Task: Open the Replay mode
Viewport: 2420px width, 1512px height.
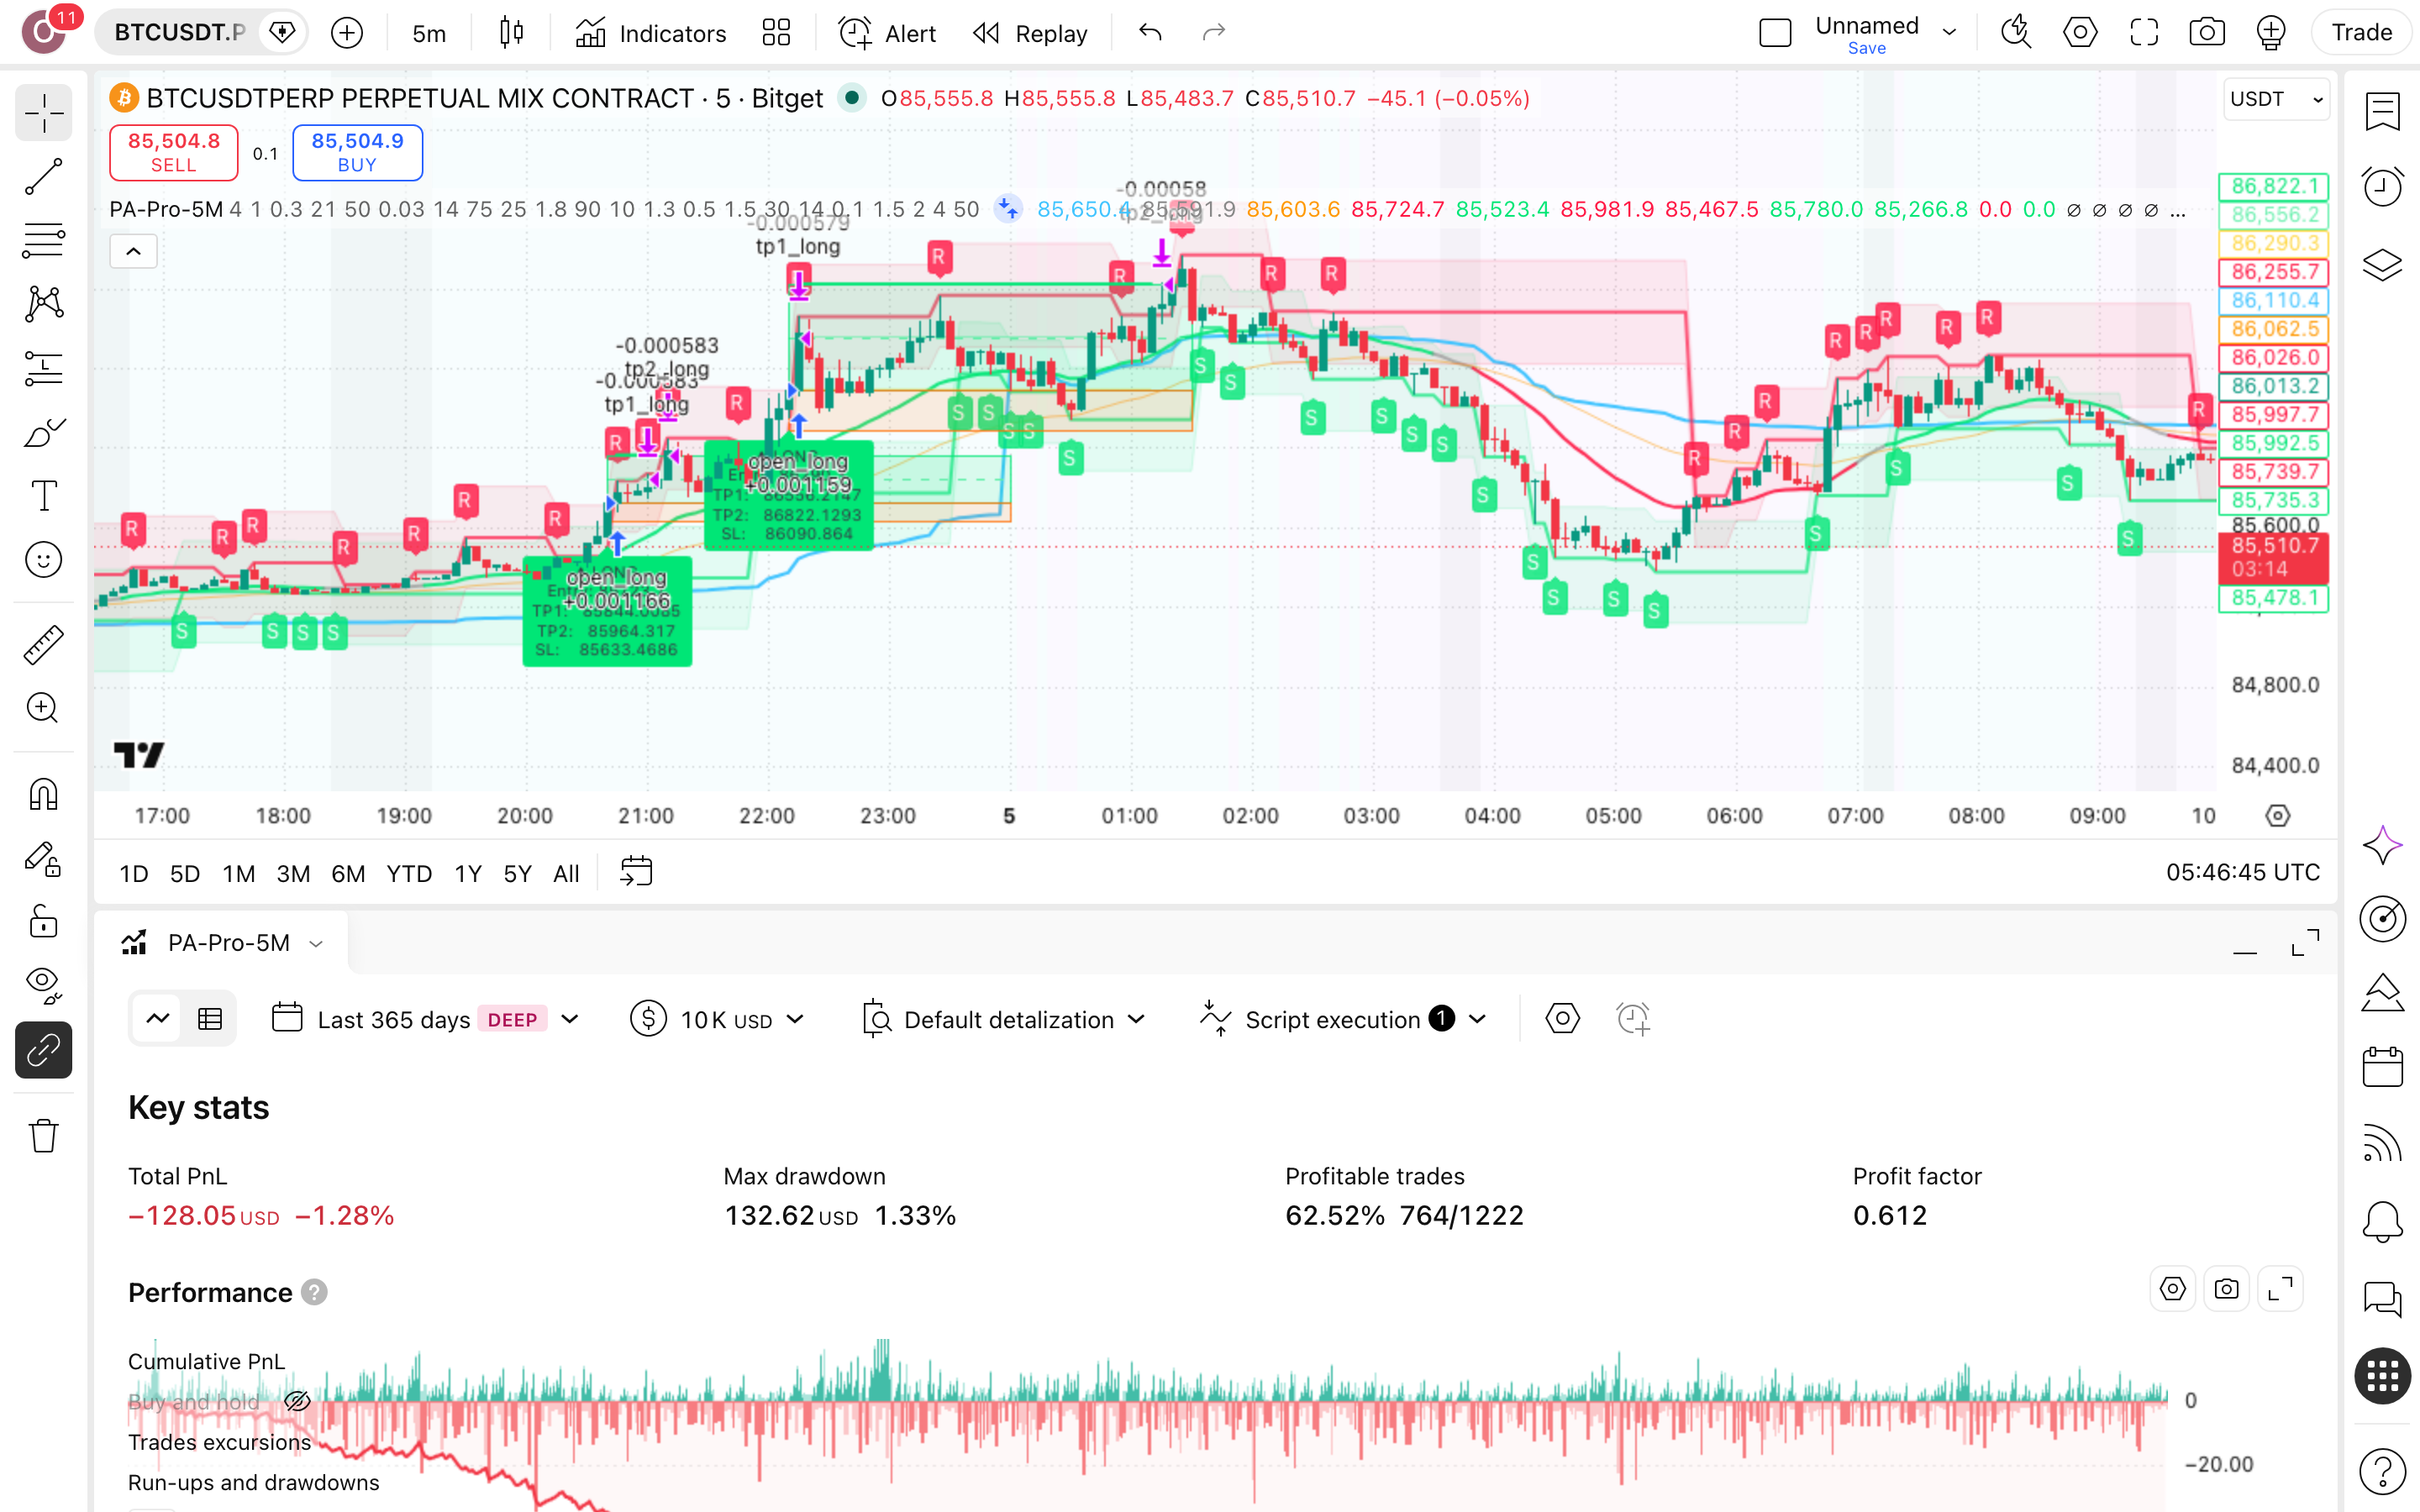Action: (1030, 33)
